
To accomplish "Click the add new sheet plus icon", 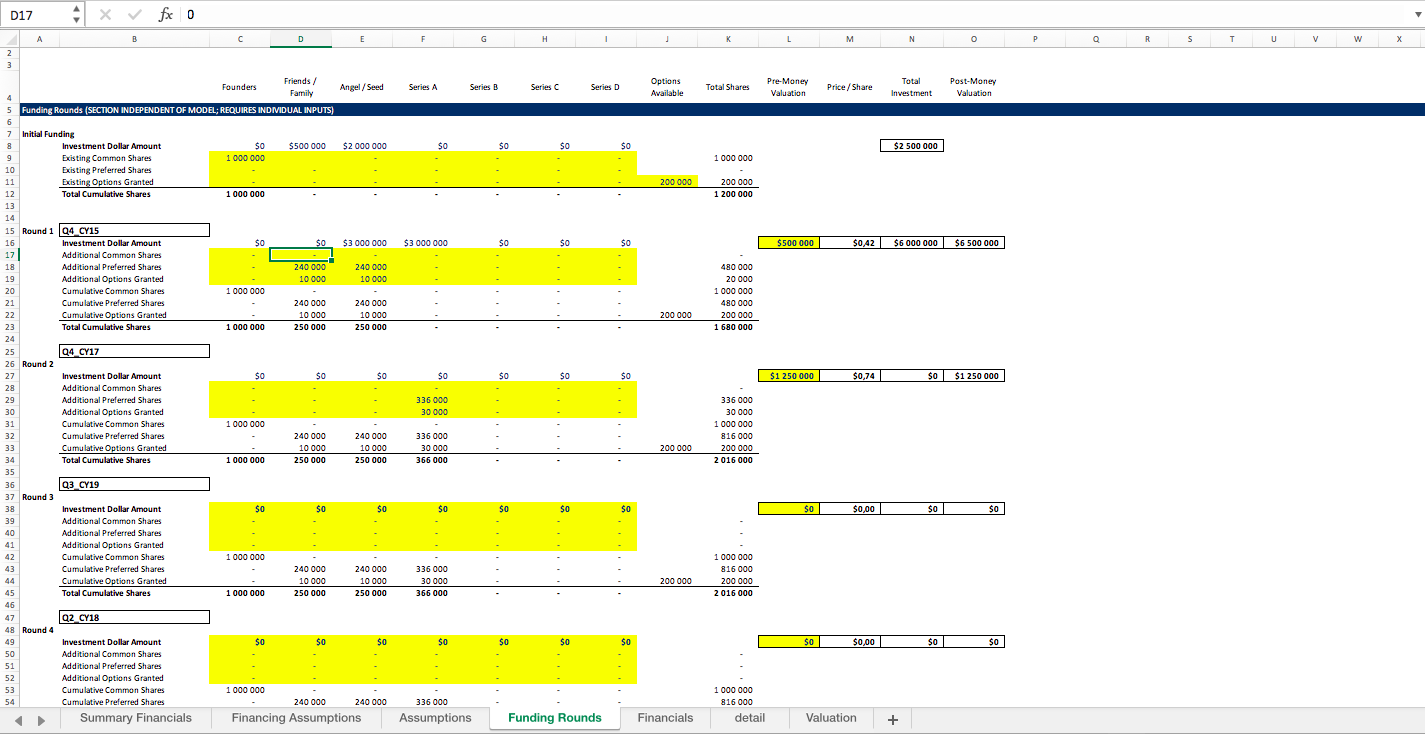I will pos(893,719).
